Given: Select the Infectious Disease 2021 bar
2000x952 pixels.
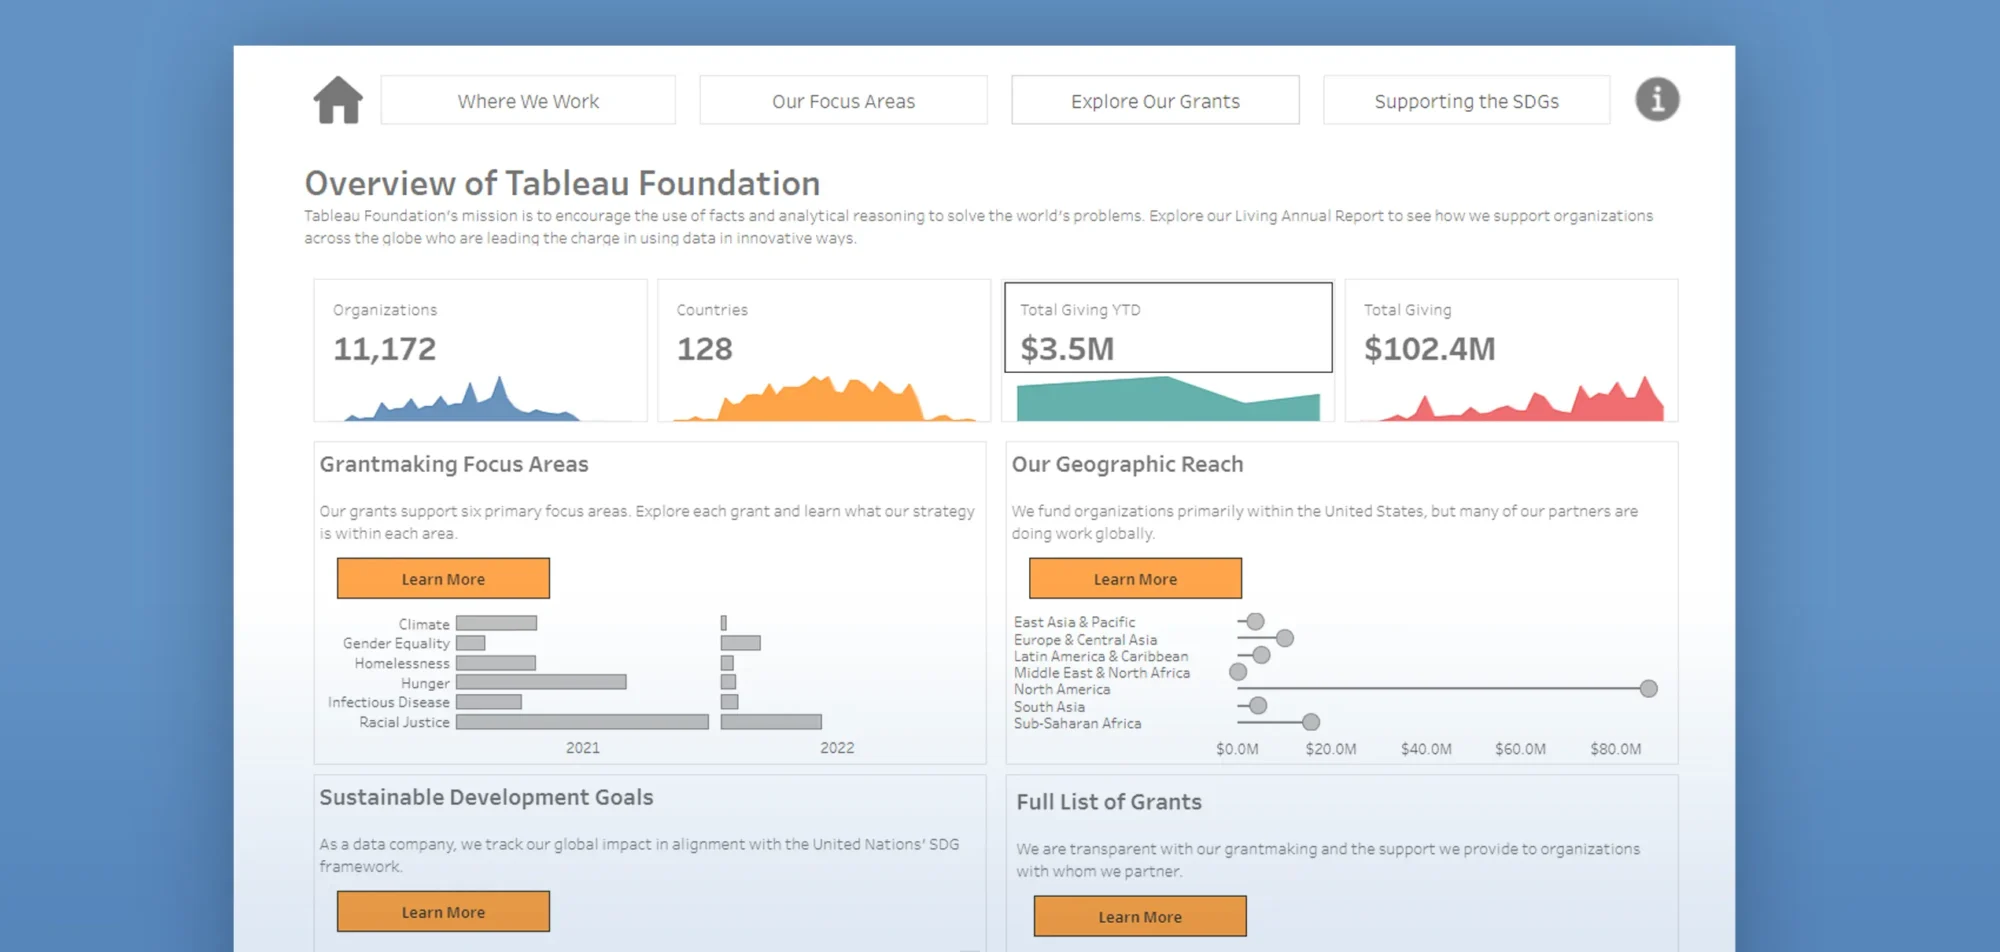Looking at the screenshot, I should click(x=489, y=702).
